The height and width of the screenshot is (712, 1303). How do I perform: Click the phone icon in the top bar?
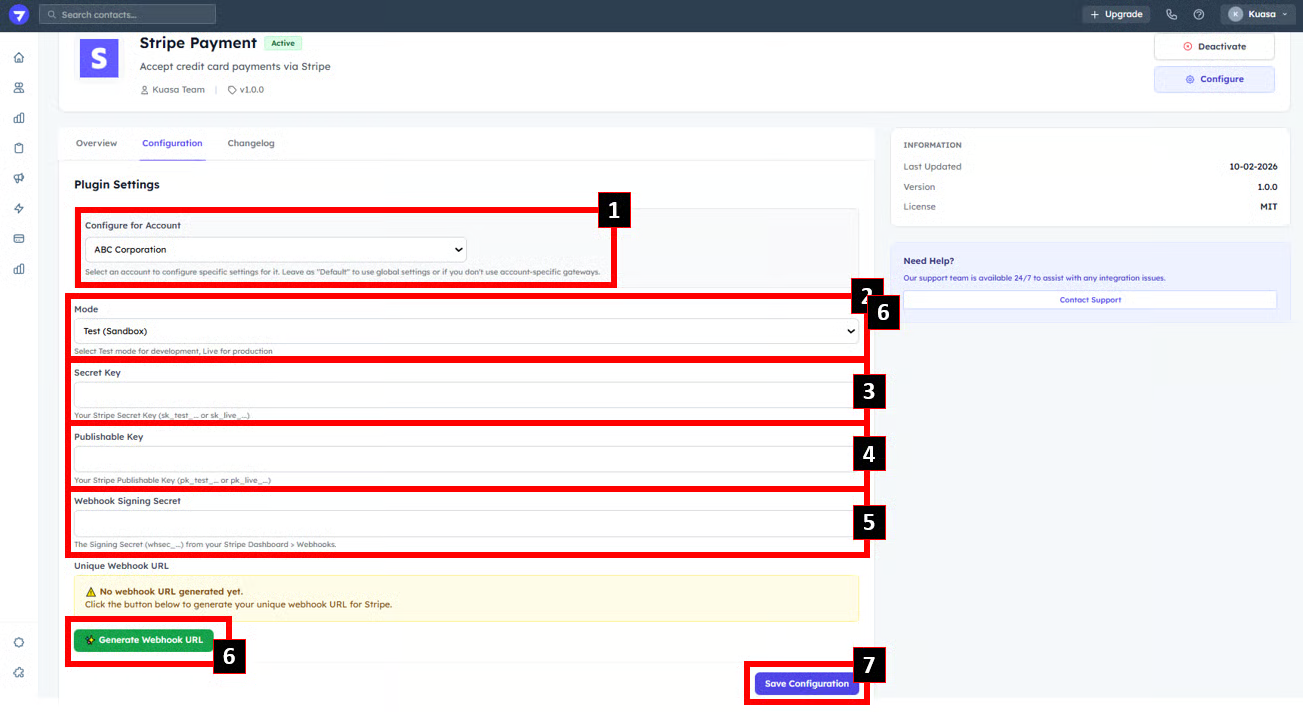point(1171,14)
